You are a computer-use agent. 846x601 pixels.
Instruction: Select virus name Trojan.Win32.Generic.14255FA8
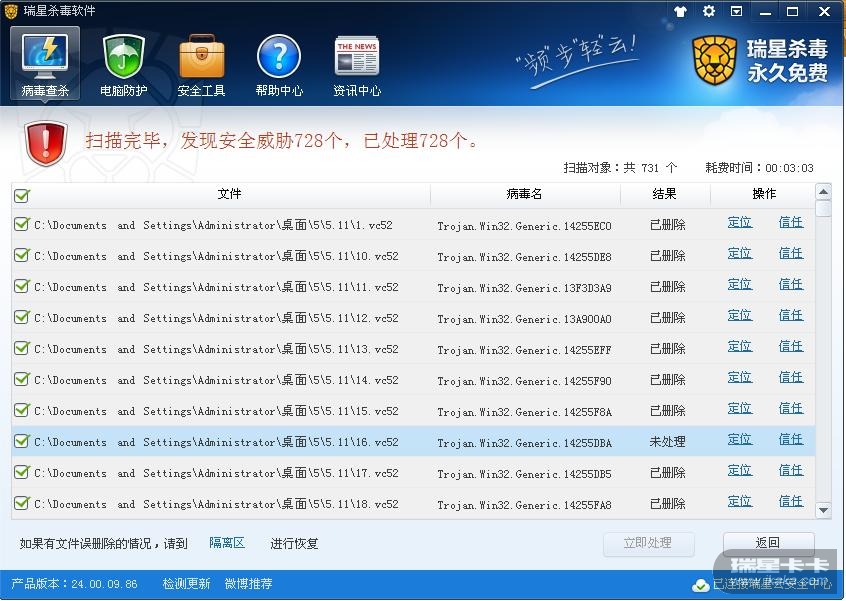coord(524,505)
